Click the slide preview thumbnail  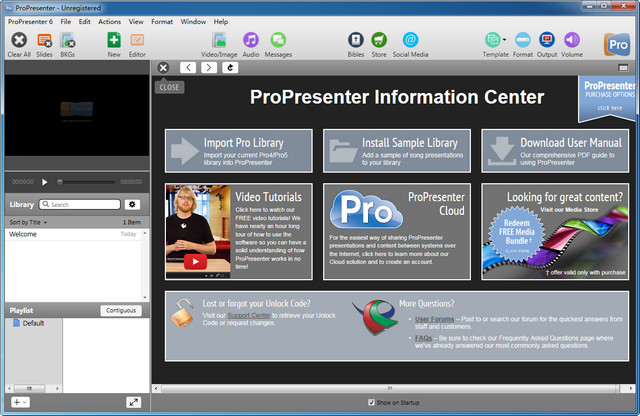(77, 115)
